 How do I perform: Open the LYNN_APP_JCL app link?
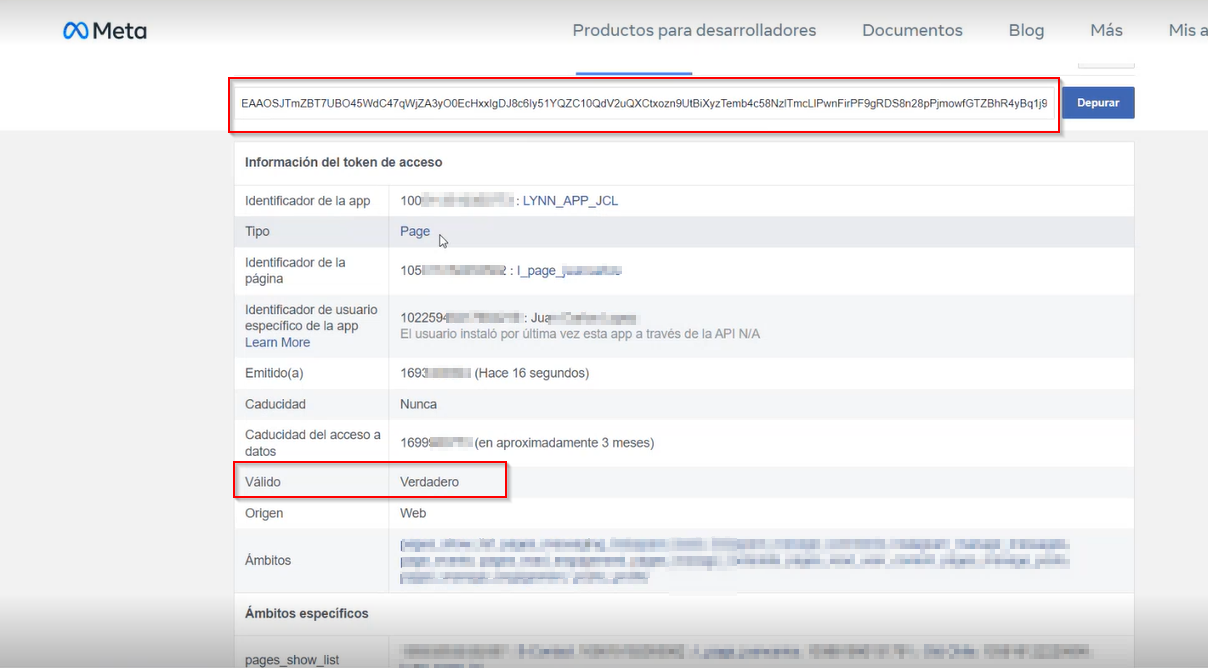pyautogui.click(x=570, y=201)
